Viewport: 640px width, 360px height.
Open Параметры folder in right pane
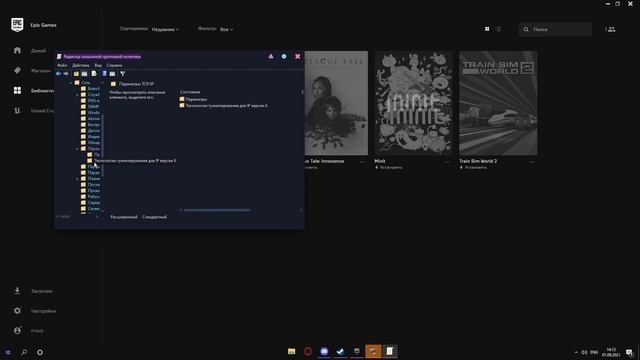(x=193, y=99)
